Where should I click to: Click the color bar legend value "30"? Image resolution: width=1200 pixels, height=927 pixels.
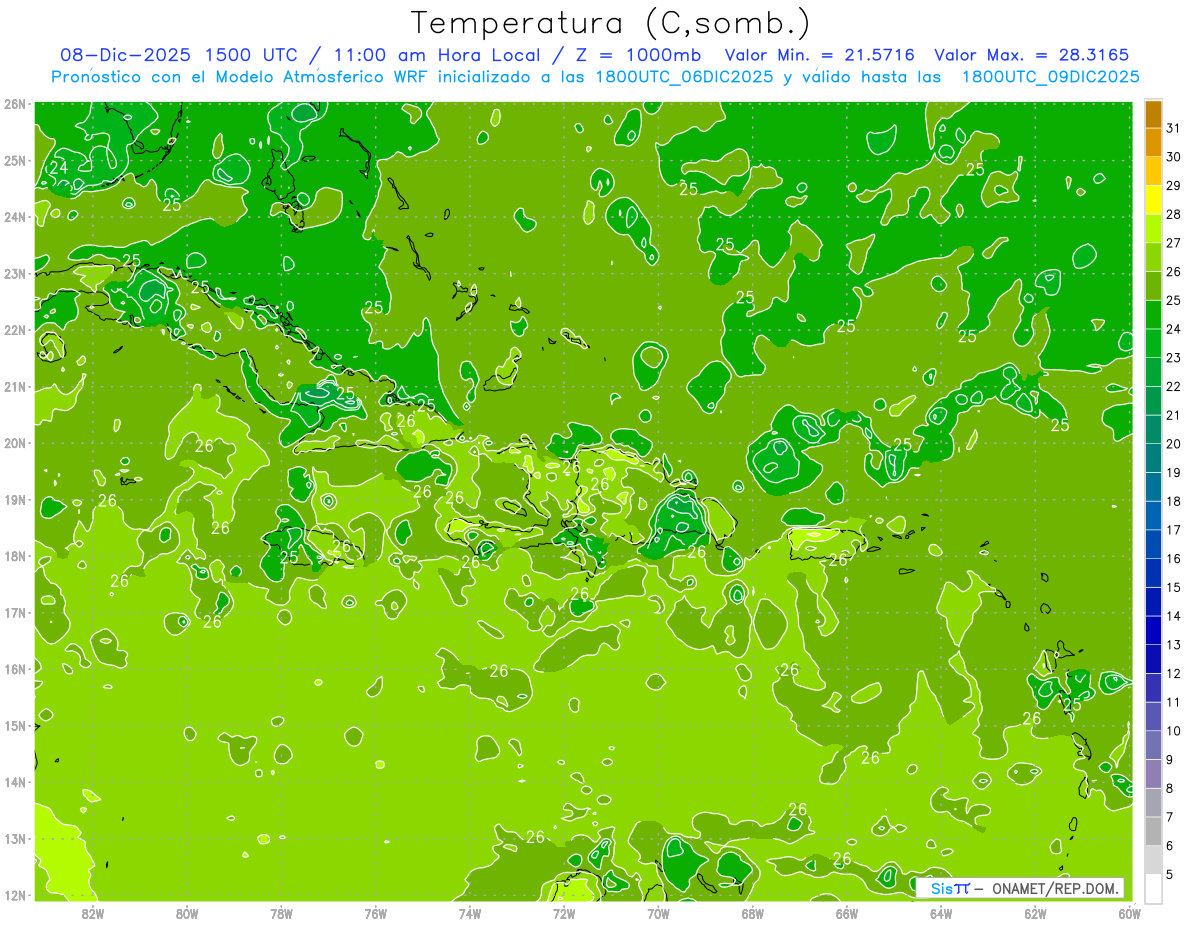[1173, 157]
